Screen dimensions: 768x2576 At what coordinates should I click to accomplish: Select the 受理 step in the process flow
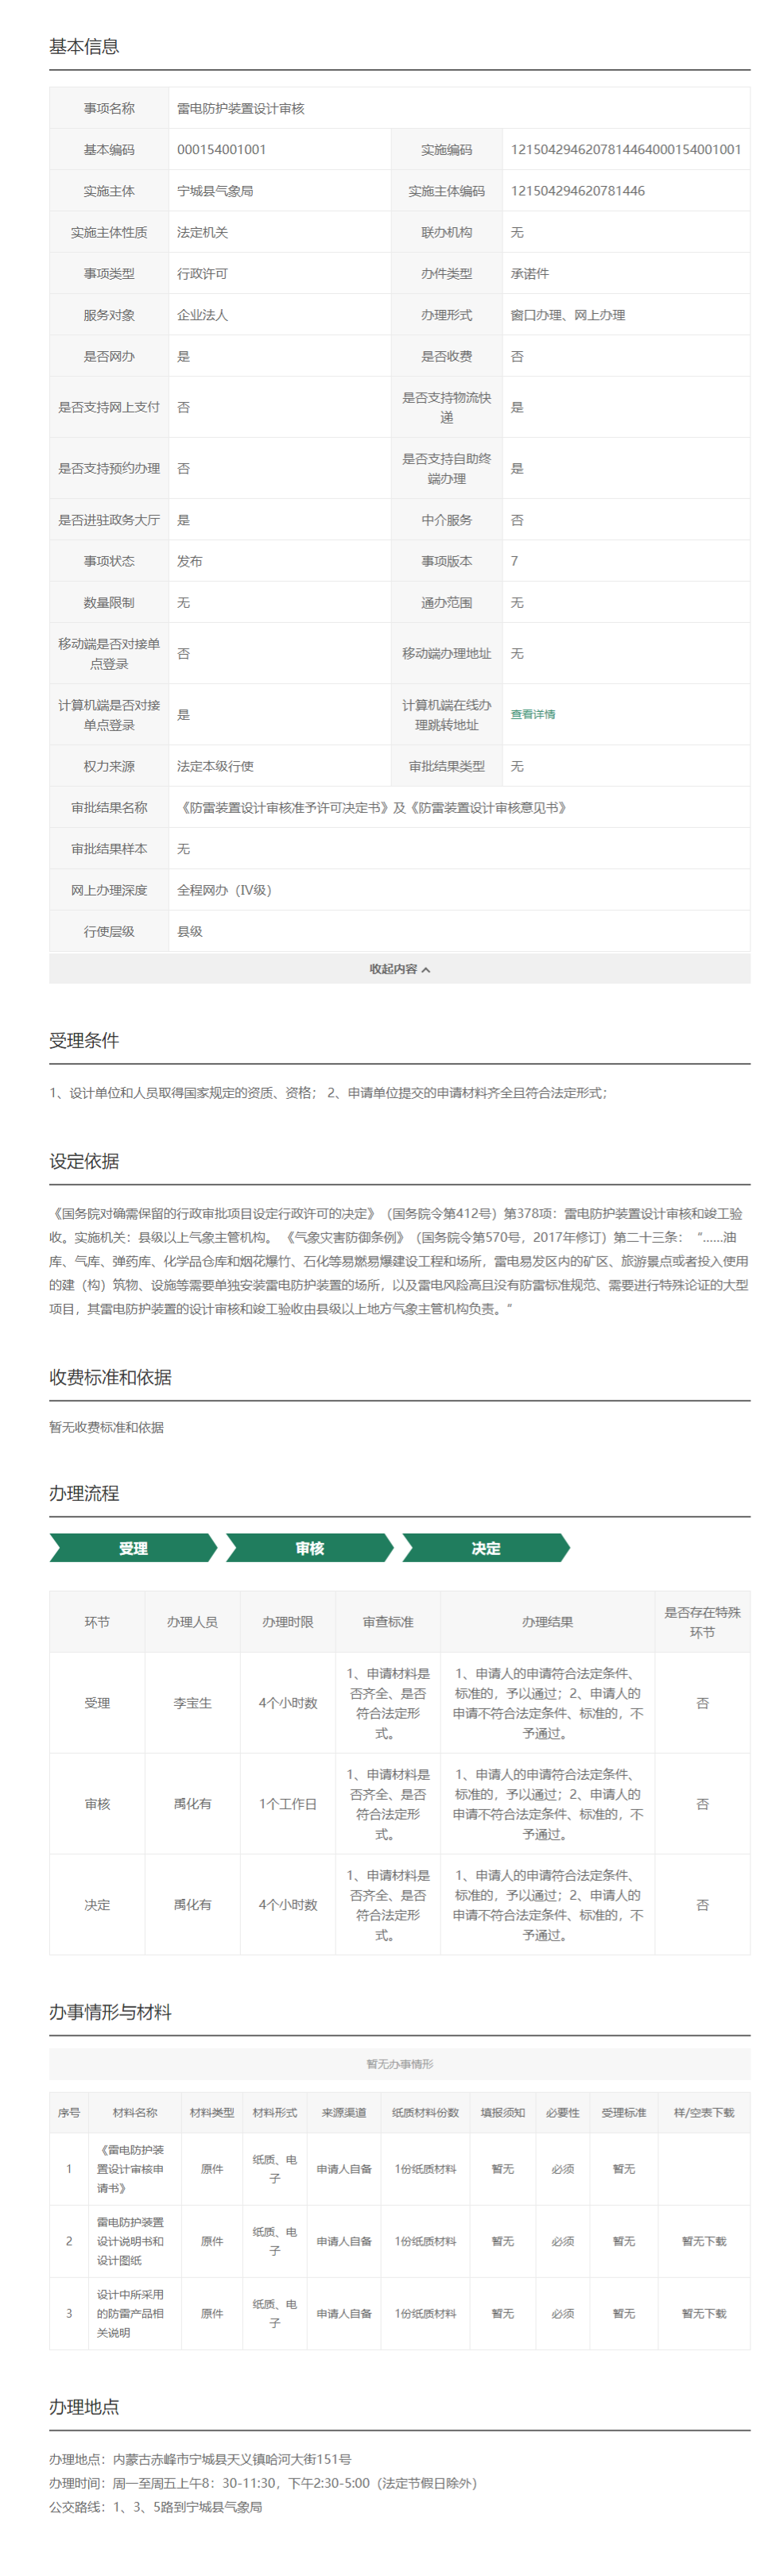click(133, 1548)
